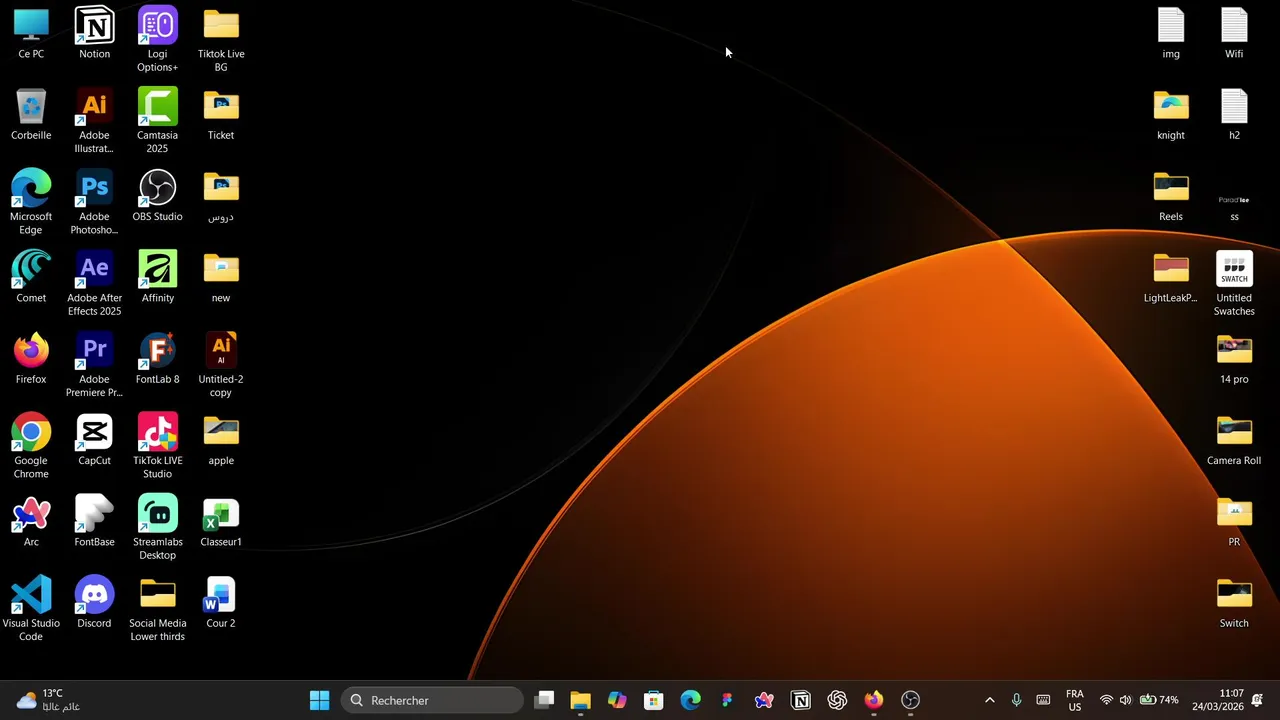Select the Arc browser desktop icon
The width and height of the screenshot is (1280, 720).
[31, 520]
